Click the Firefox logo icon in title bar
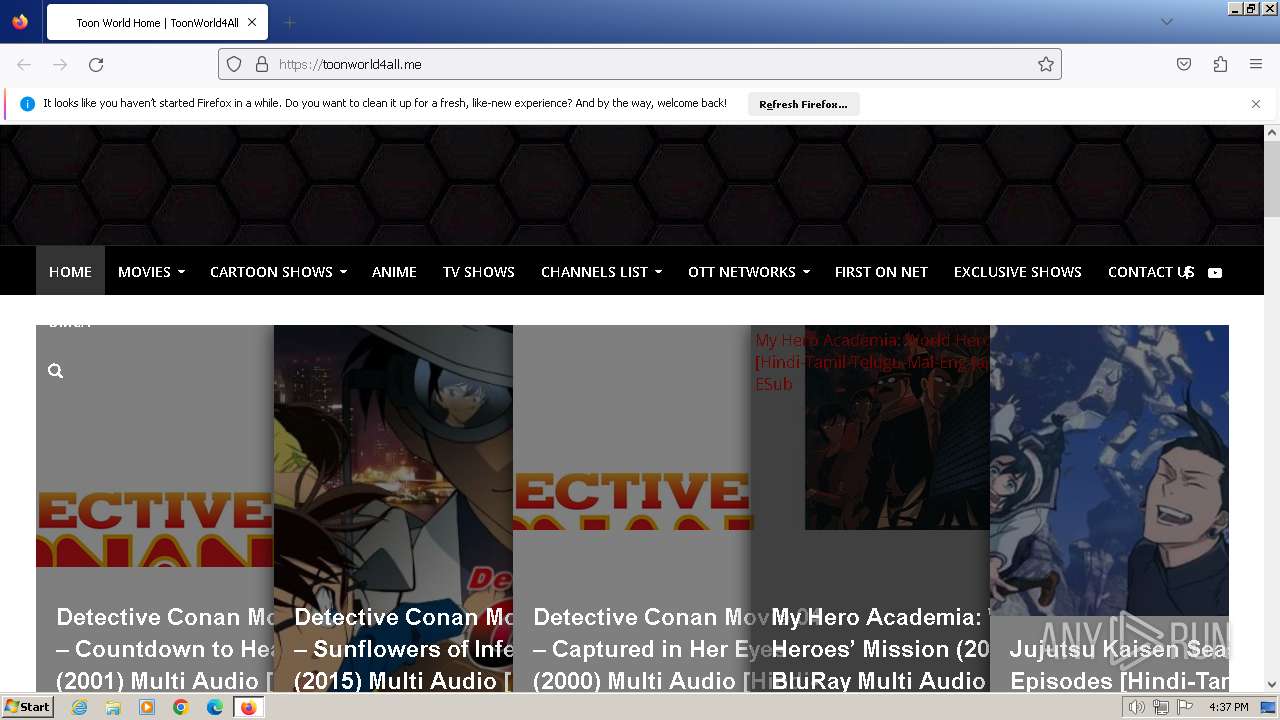This screenshot has height=720, width=1280. [x=20, y=22]
